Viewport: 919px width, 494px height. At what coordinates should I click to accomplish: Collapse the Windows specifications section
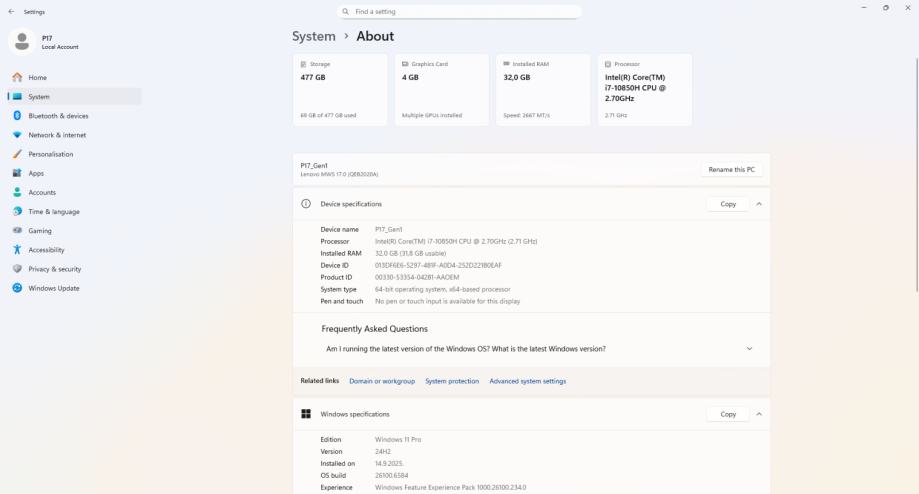[x=759, y=414]
